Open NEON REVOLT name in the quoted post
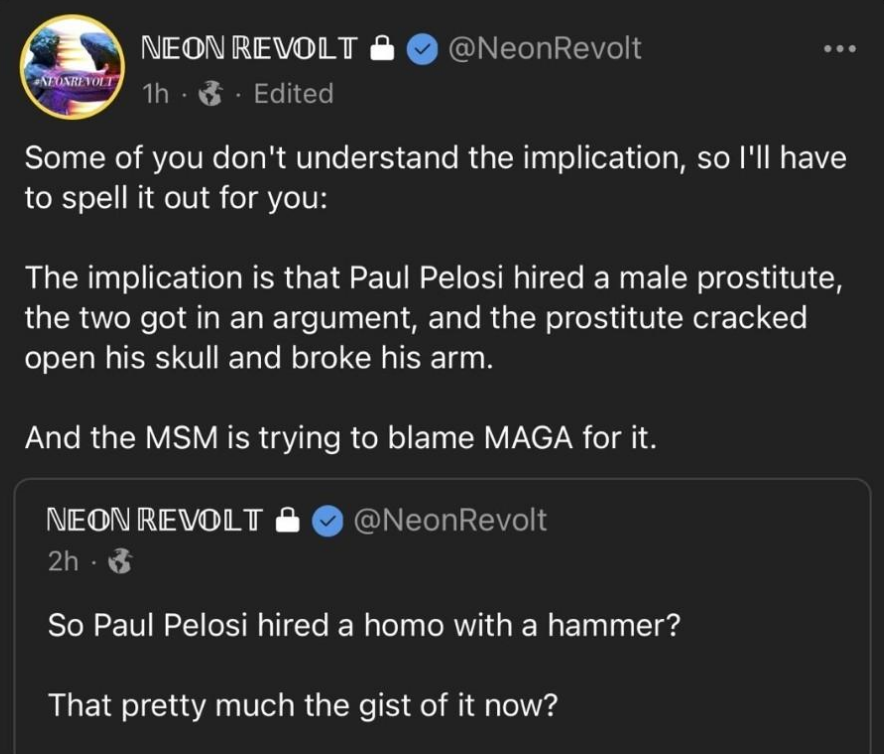This screenshot has height=754, width=884. [155, 520]
